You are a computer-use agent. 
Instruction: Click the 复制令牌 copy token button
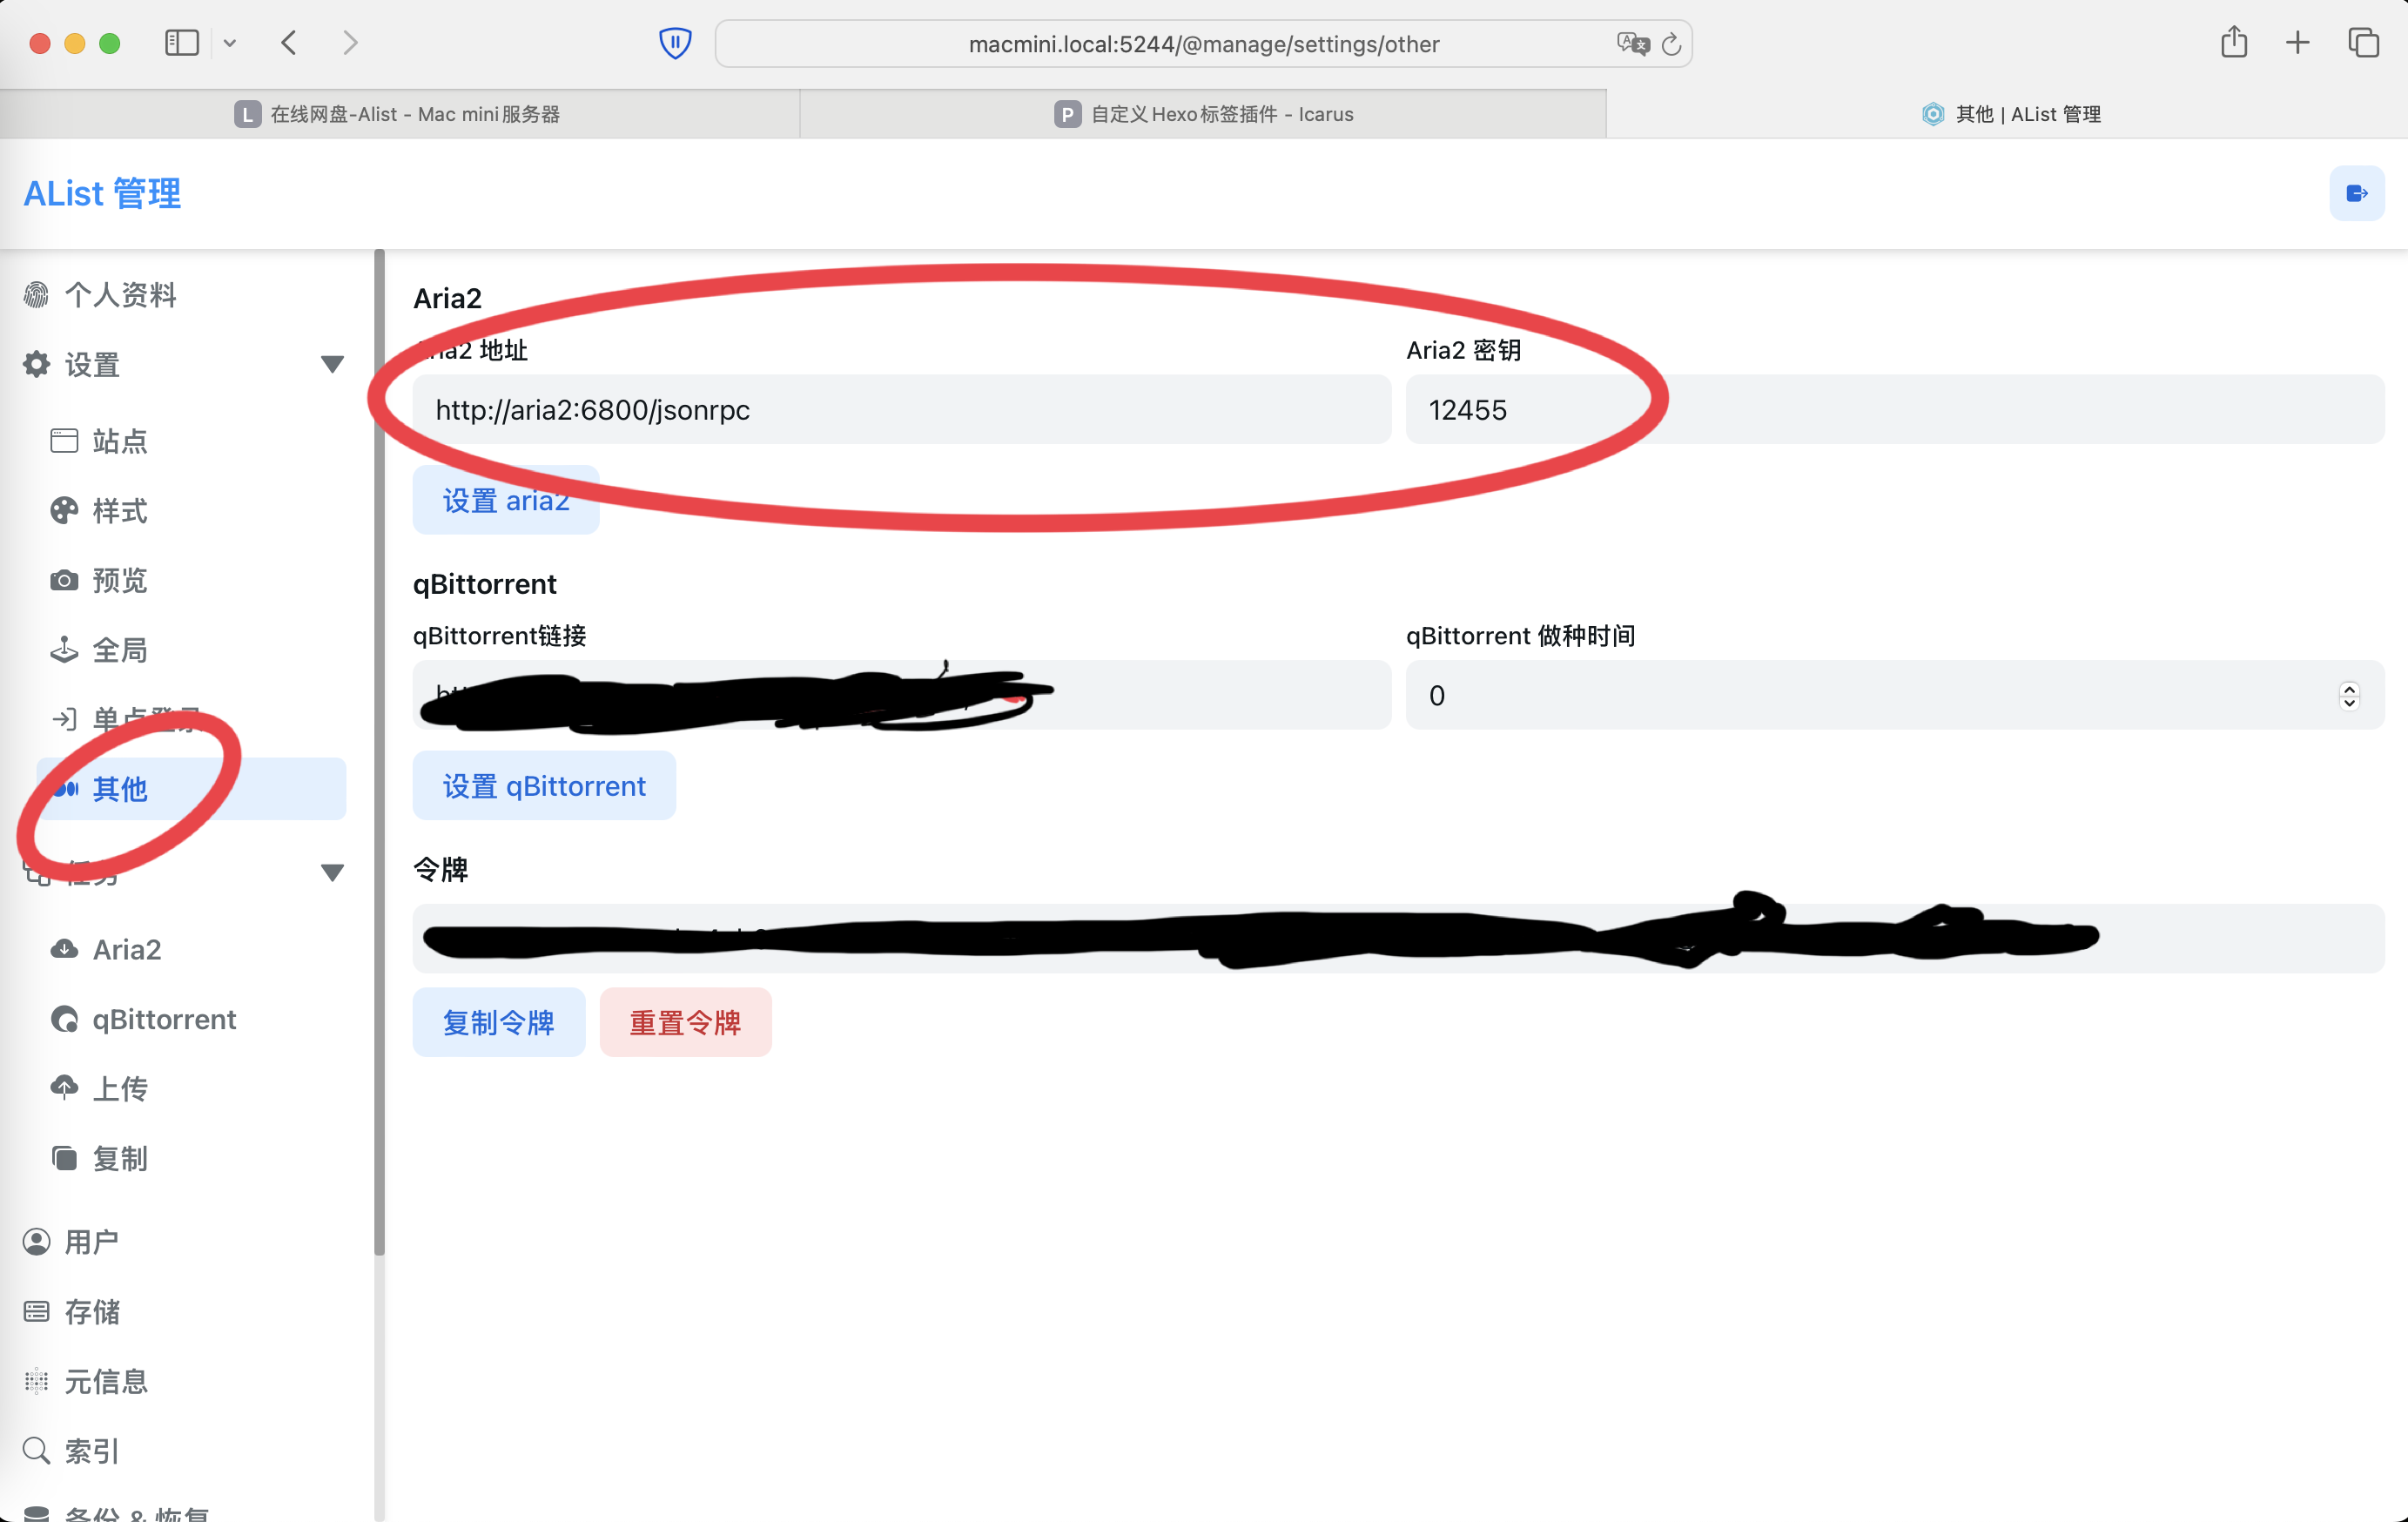(498, 1022)
